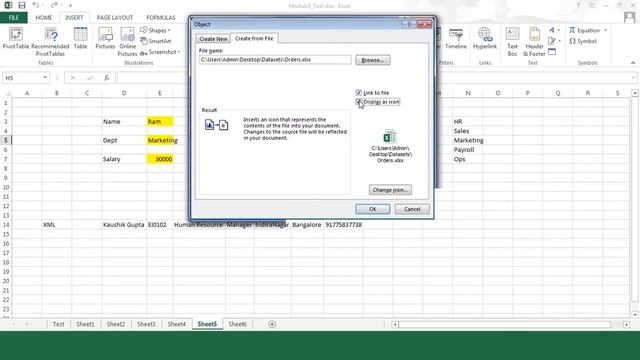Image resolution: width=640 pixels, height=360 pixels.
Task: Switch to the Sheet1 tab
Action: point(85,324)
